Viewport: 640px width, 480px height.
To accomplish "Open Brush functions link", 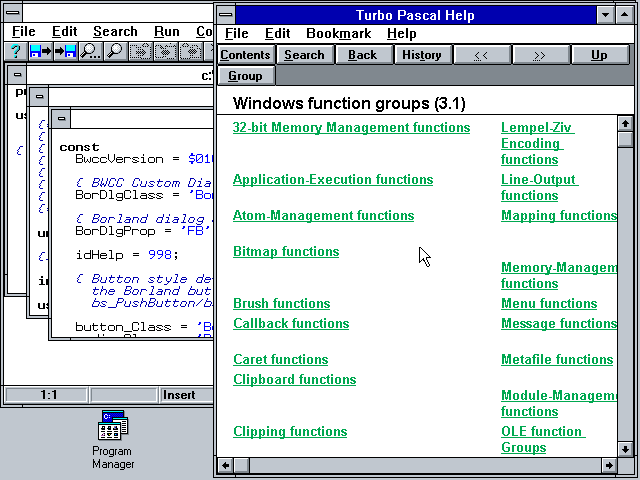I will [282, 304].
